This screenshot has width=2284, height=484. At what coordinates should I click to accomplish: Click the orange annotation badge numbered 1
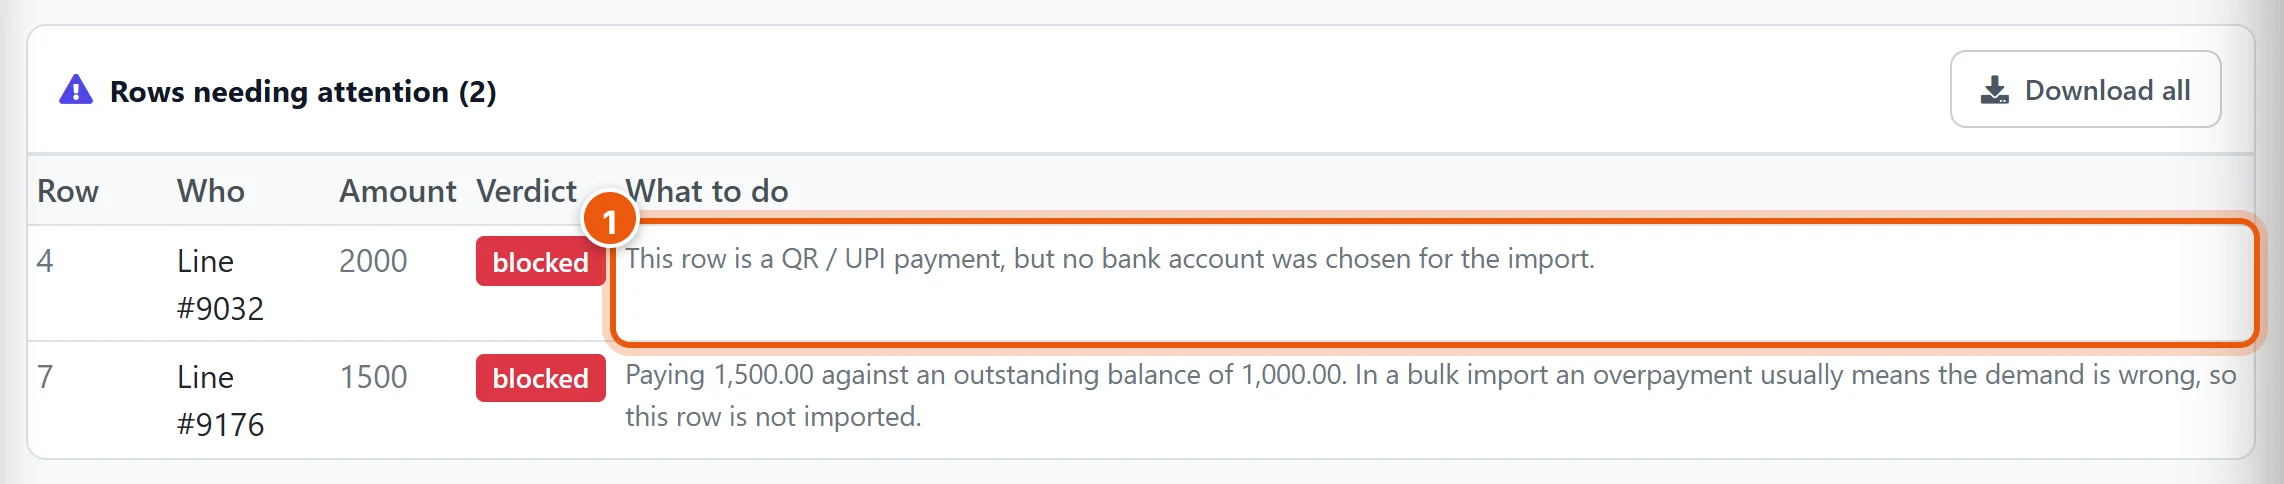[x=610, y=220]
